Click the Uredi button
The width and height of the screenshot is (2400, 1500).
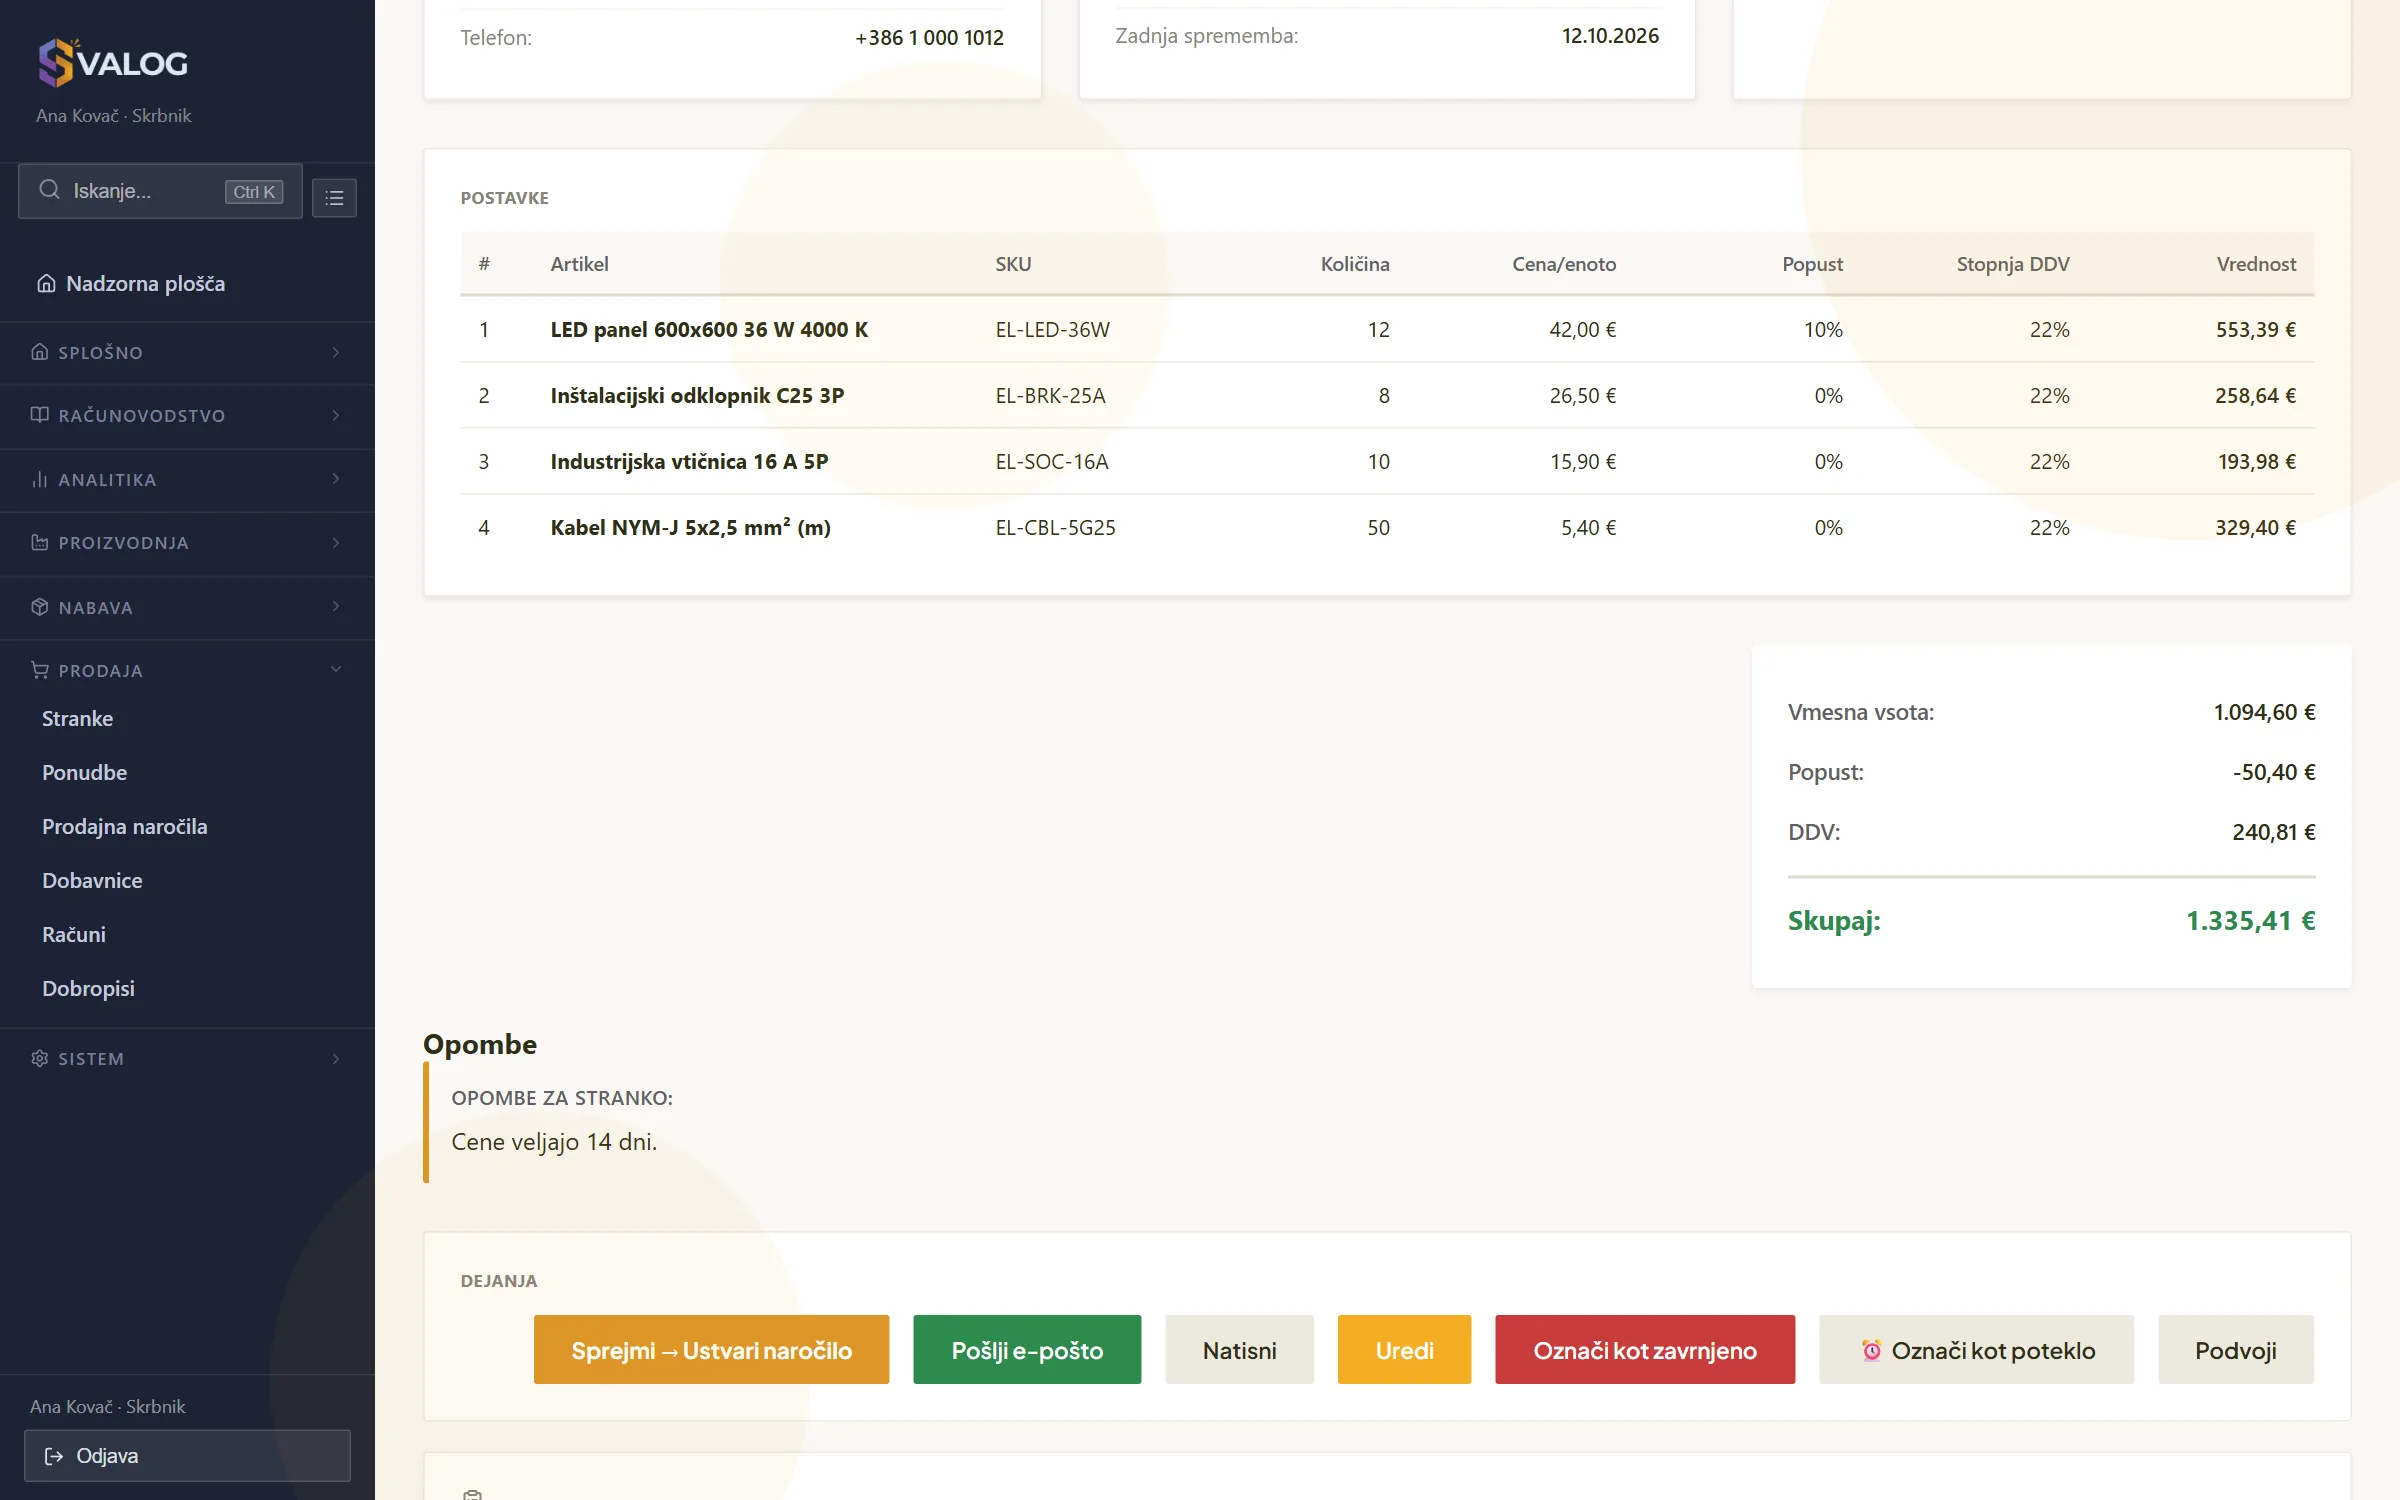point(1404,1350)
